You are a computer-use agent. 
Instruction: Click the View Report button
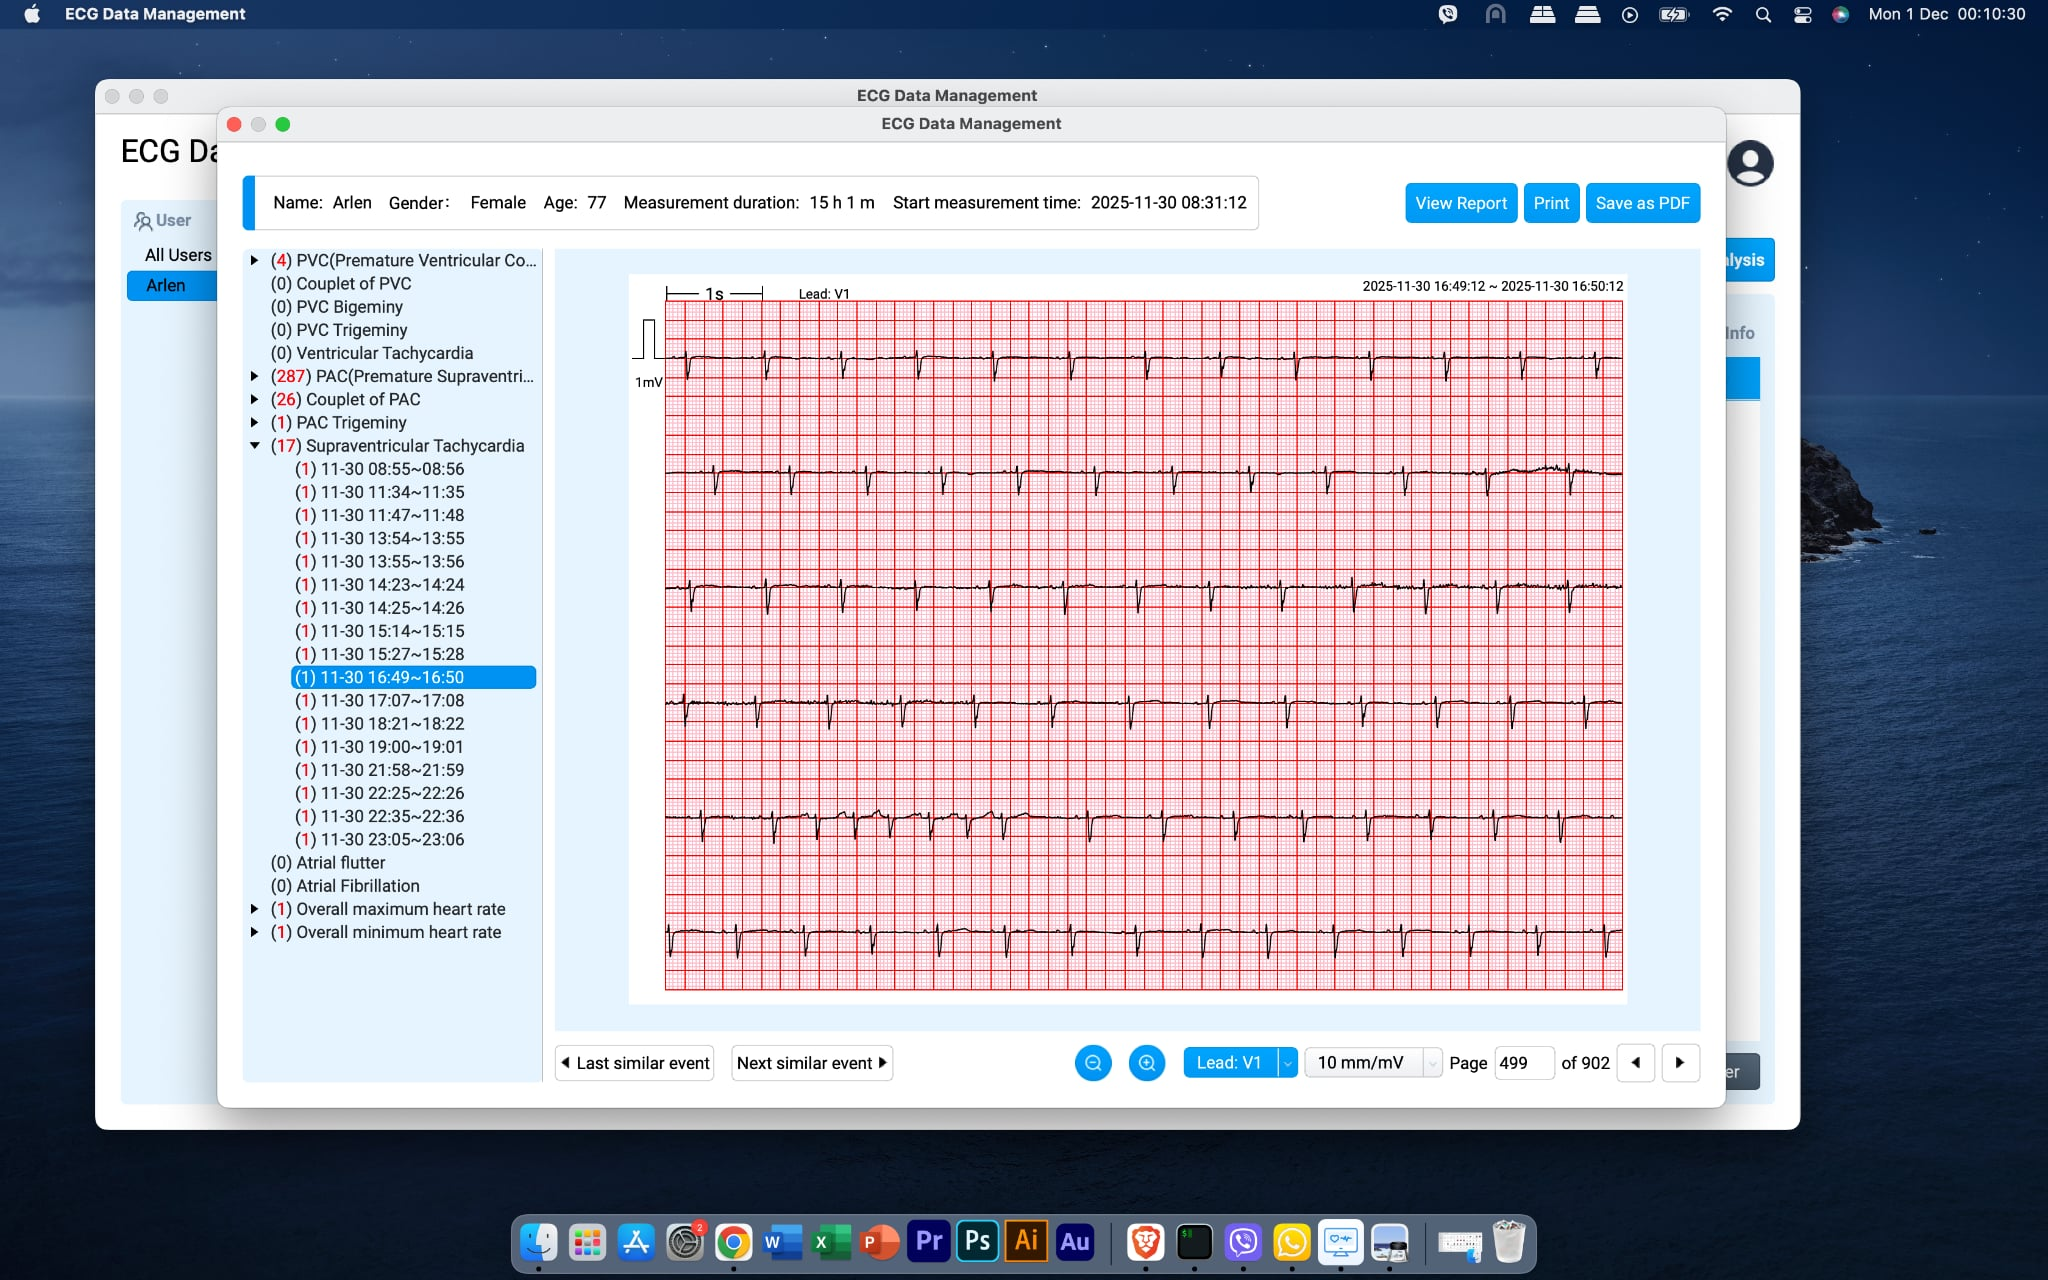tap(1460, 203)
